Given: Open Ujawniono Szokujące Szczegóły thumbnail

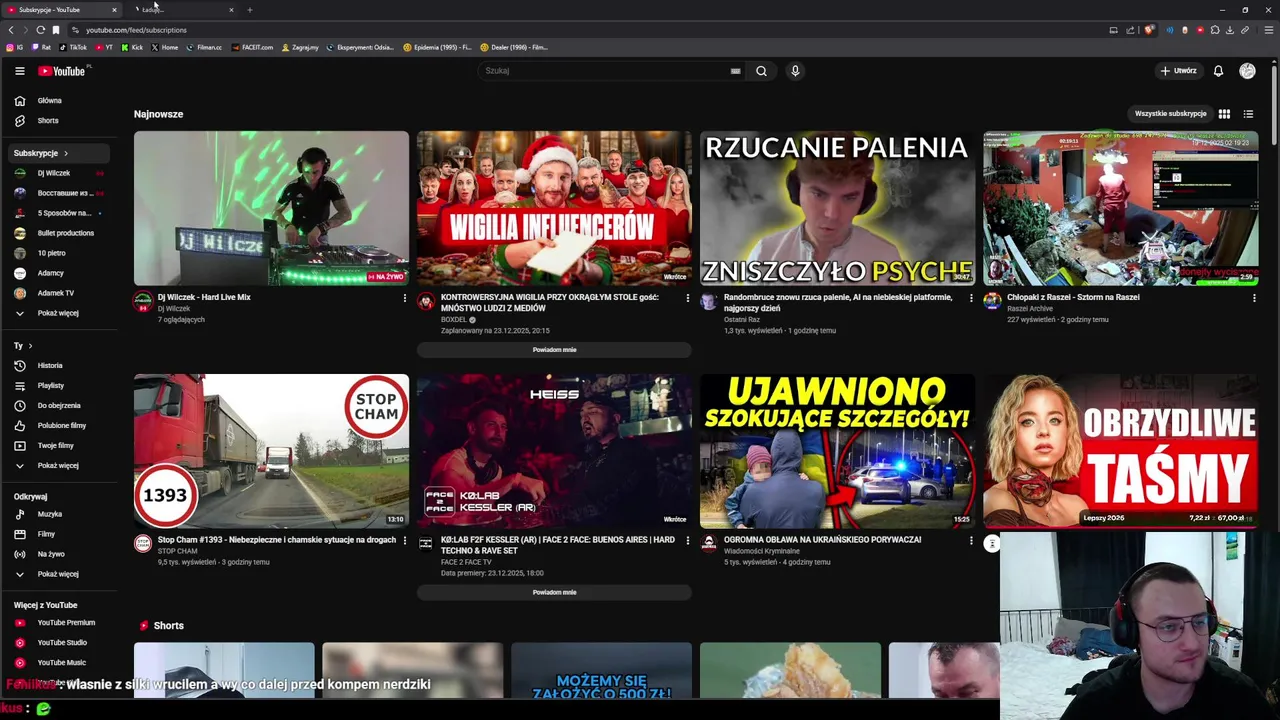Looking at the screenshot, I should tap(837, 451).
